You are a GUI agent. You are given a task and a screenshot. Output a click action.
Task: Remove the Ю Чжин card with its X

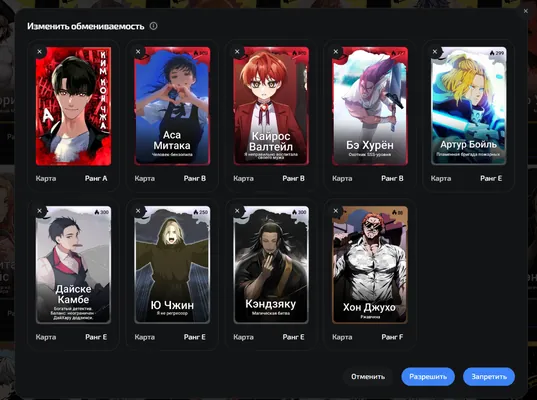coord(138,211)
